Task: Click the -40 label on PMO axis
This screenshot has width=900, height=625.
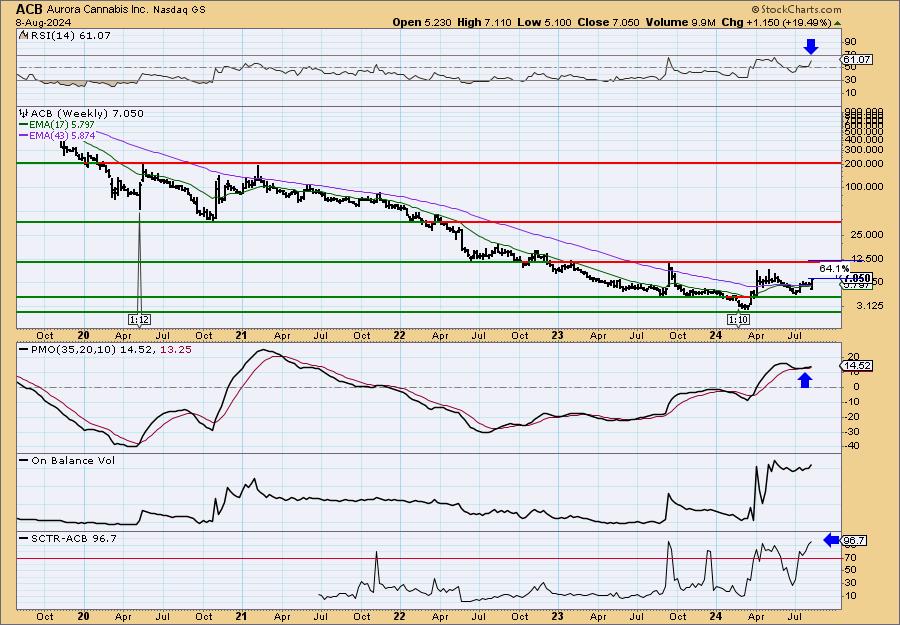Action: (851, 446)
